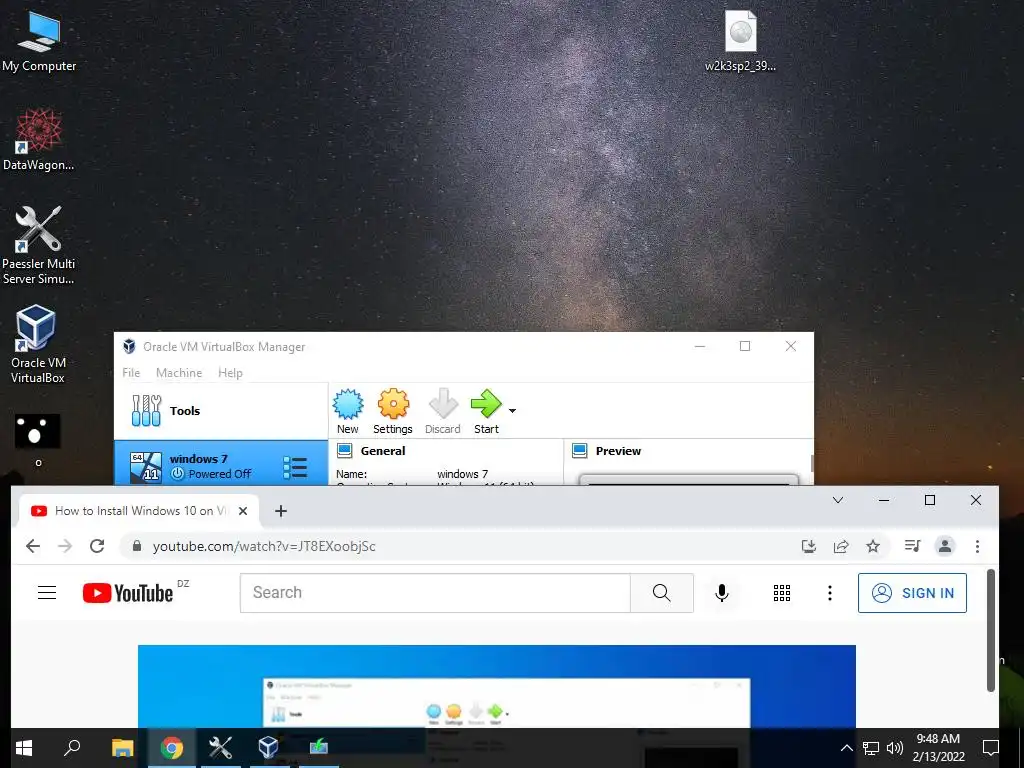Select the w2k3sp2 disc image file
The image size is (1024, 768).
tap(741, 40)
